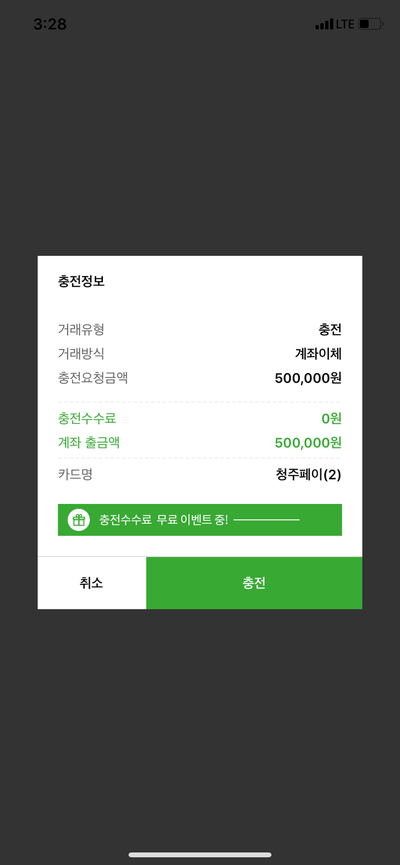Click the cellular signal bars icon
Image resolution: width=400 pixels, height=865 pixels.
324,24
